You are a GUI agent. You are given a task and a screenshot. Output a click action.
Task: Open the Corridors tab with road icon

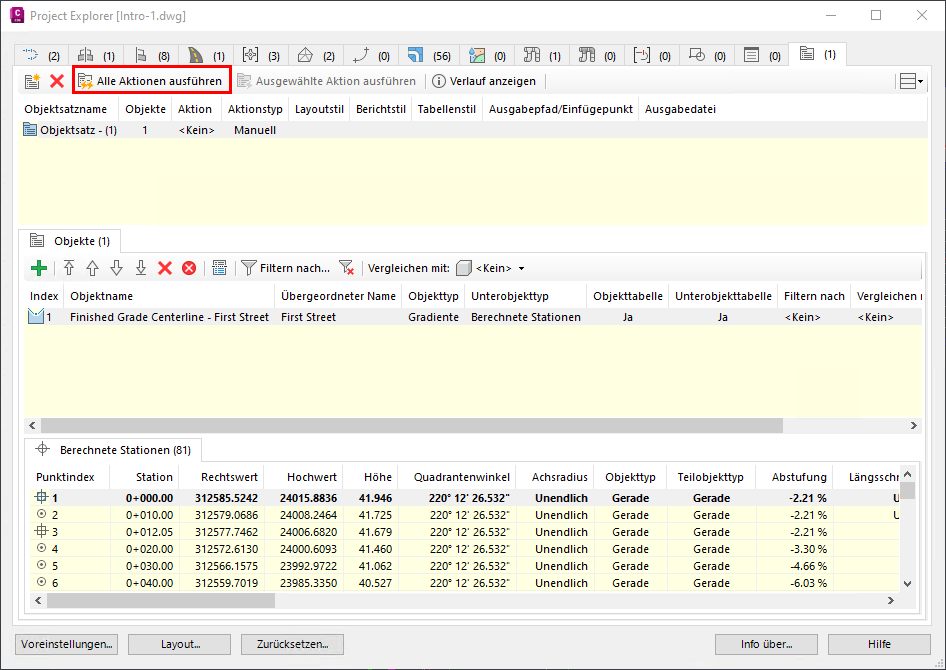pyautogui.click(x=207, y=55)
